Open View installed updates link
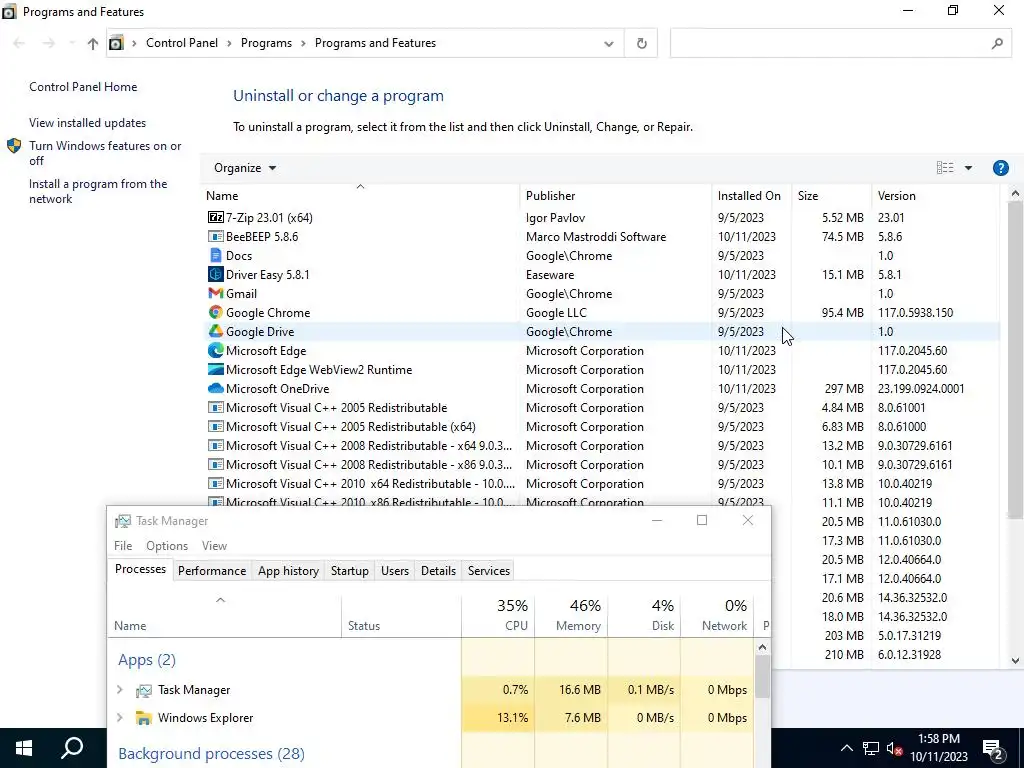 click(x=88, y=123)
